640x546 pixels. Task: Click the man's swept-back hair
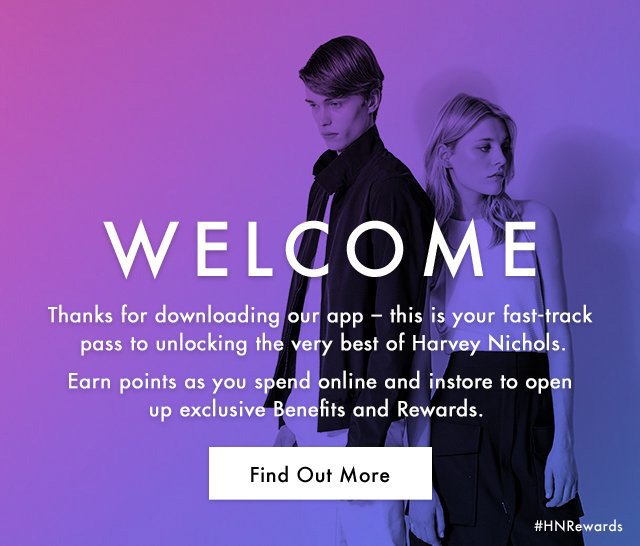coord(339,65)
